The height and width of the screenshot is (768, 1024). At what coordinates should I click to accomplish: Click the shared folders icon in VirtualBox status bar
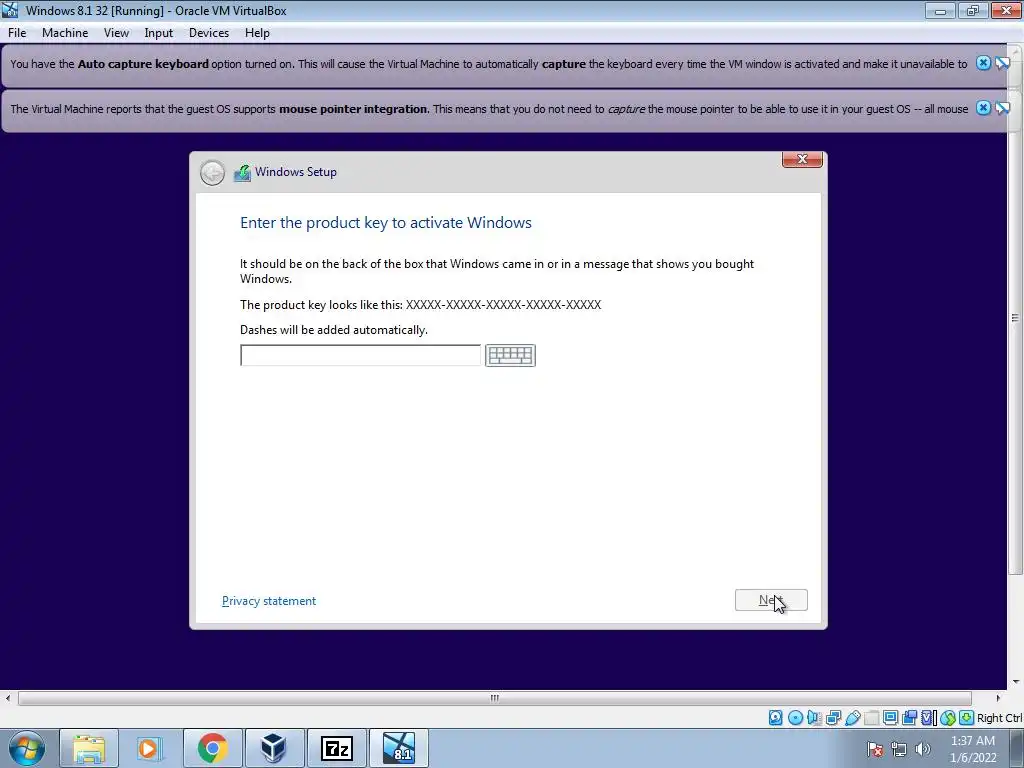pyautogui.click(x=871, y=718)
